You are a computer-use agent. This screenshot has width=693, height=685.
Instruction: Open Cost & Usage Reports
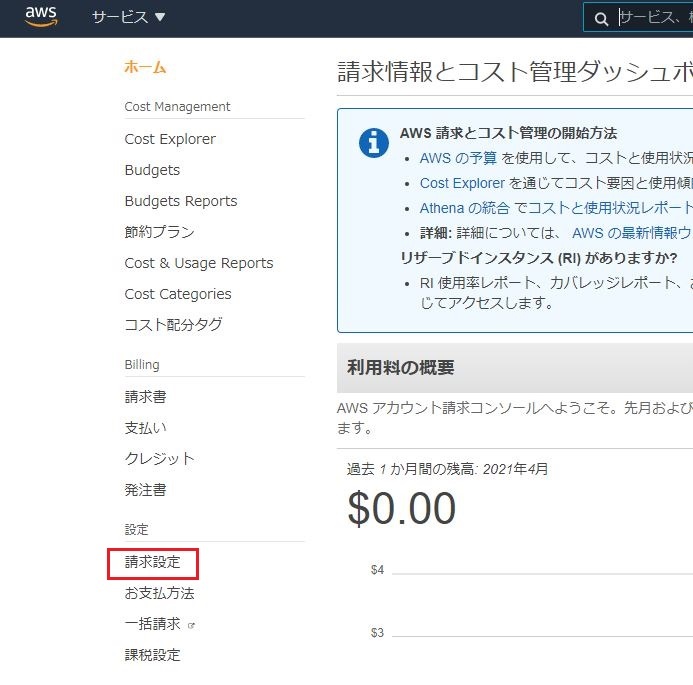pyautogui.click(x=199, y=263)
